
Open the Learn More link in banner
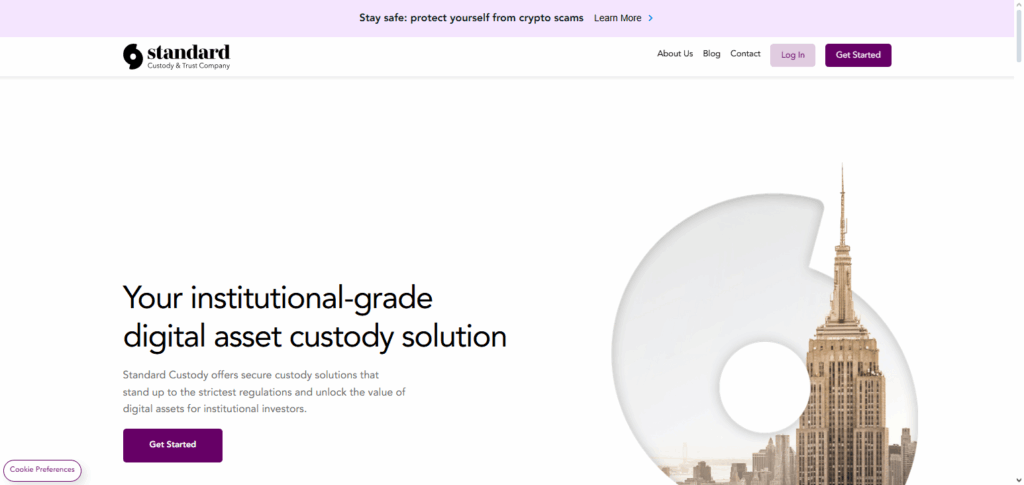[617, 18]
